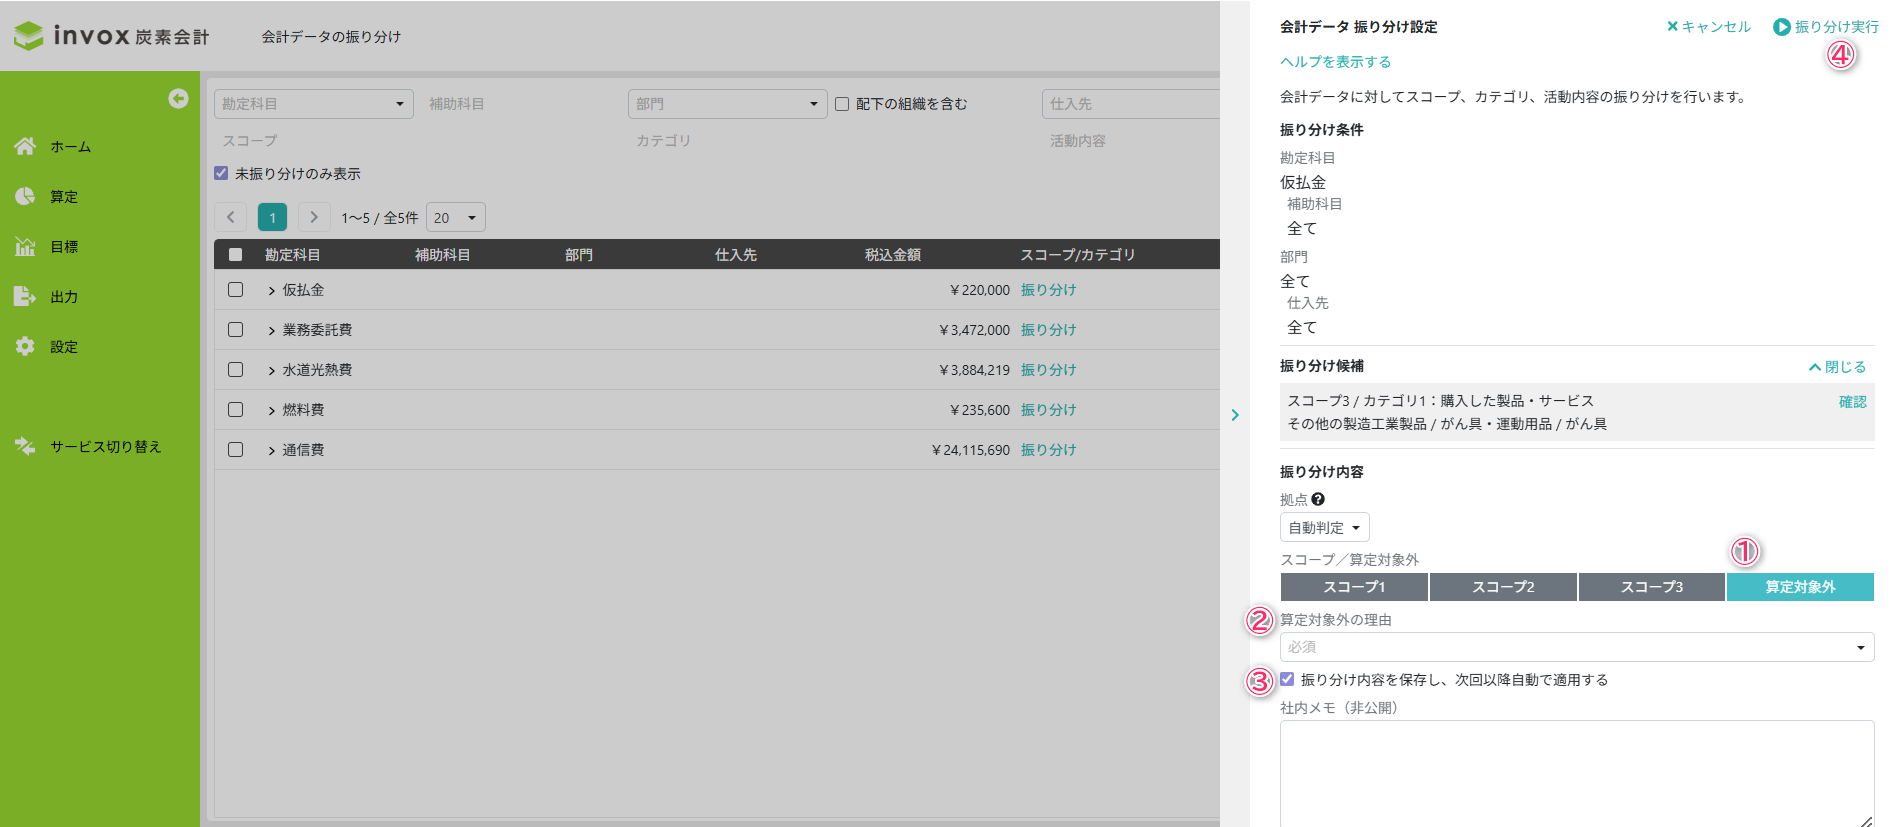Expand the 水道光熱費 row chevron
The height and width of the screenshot is (827, 1896).
pos(271,370)
